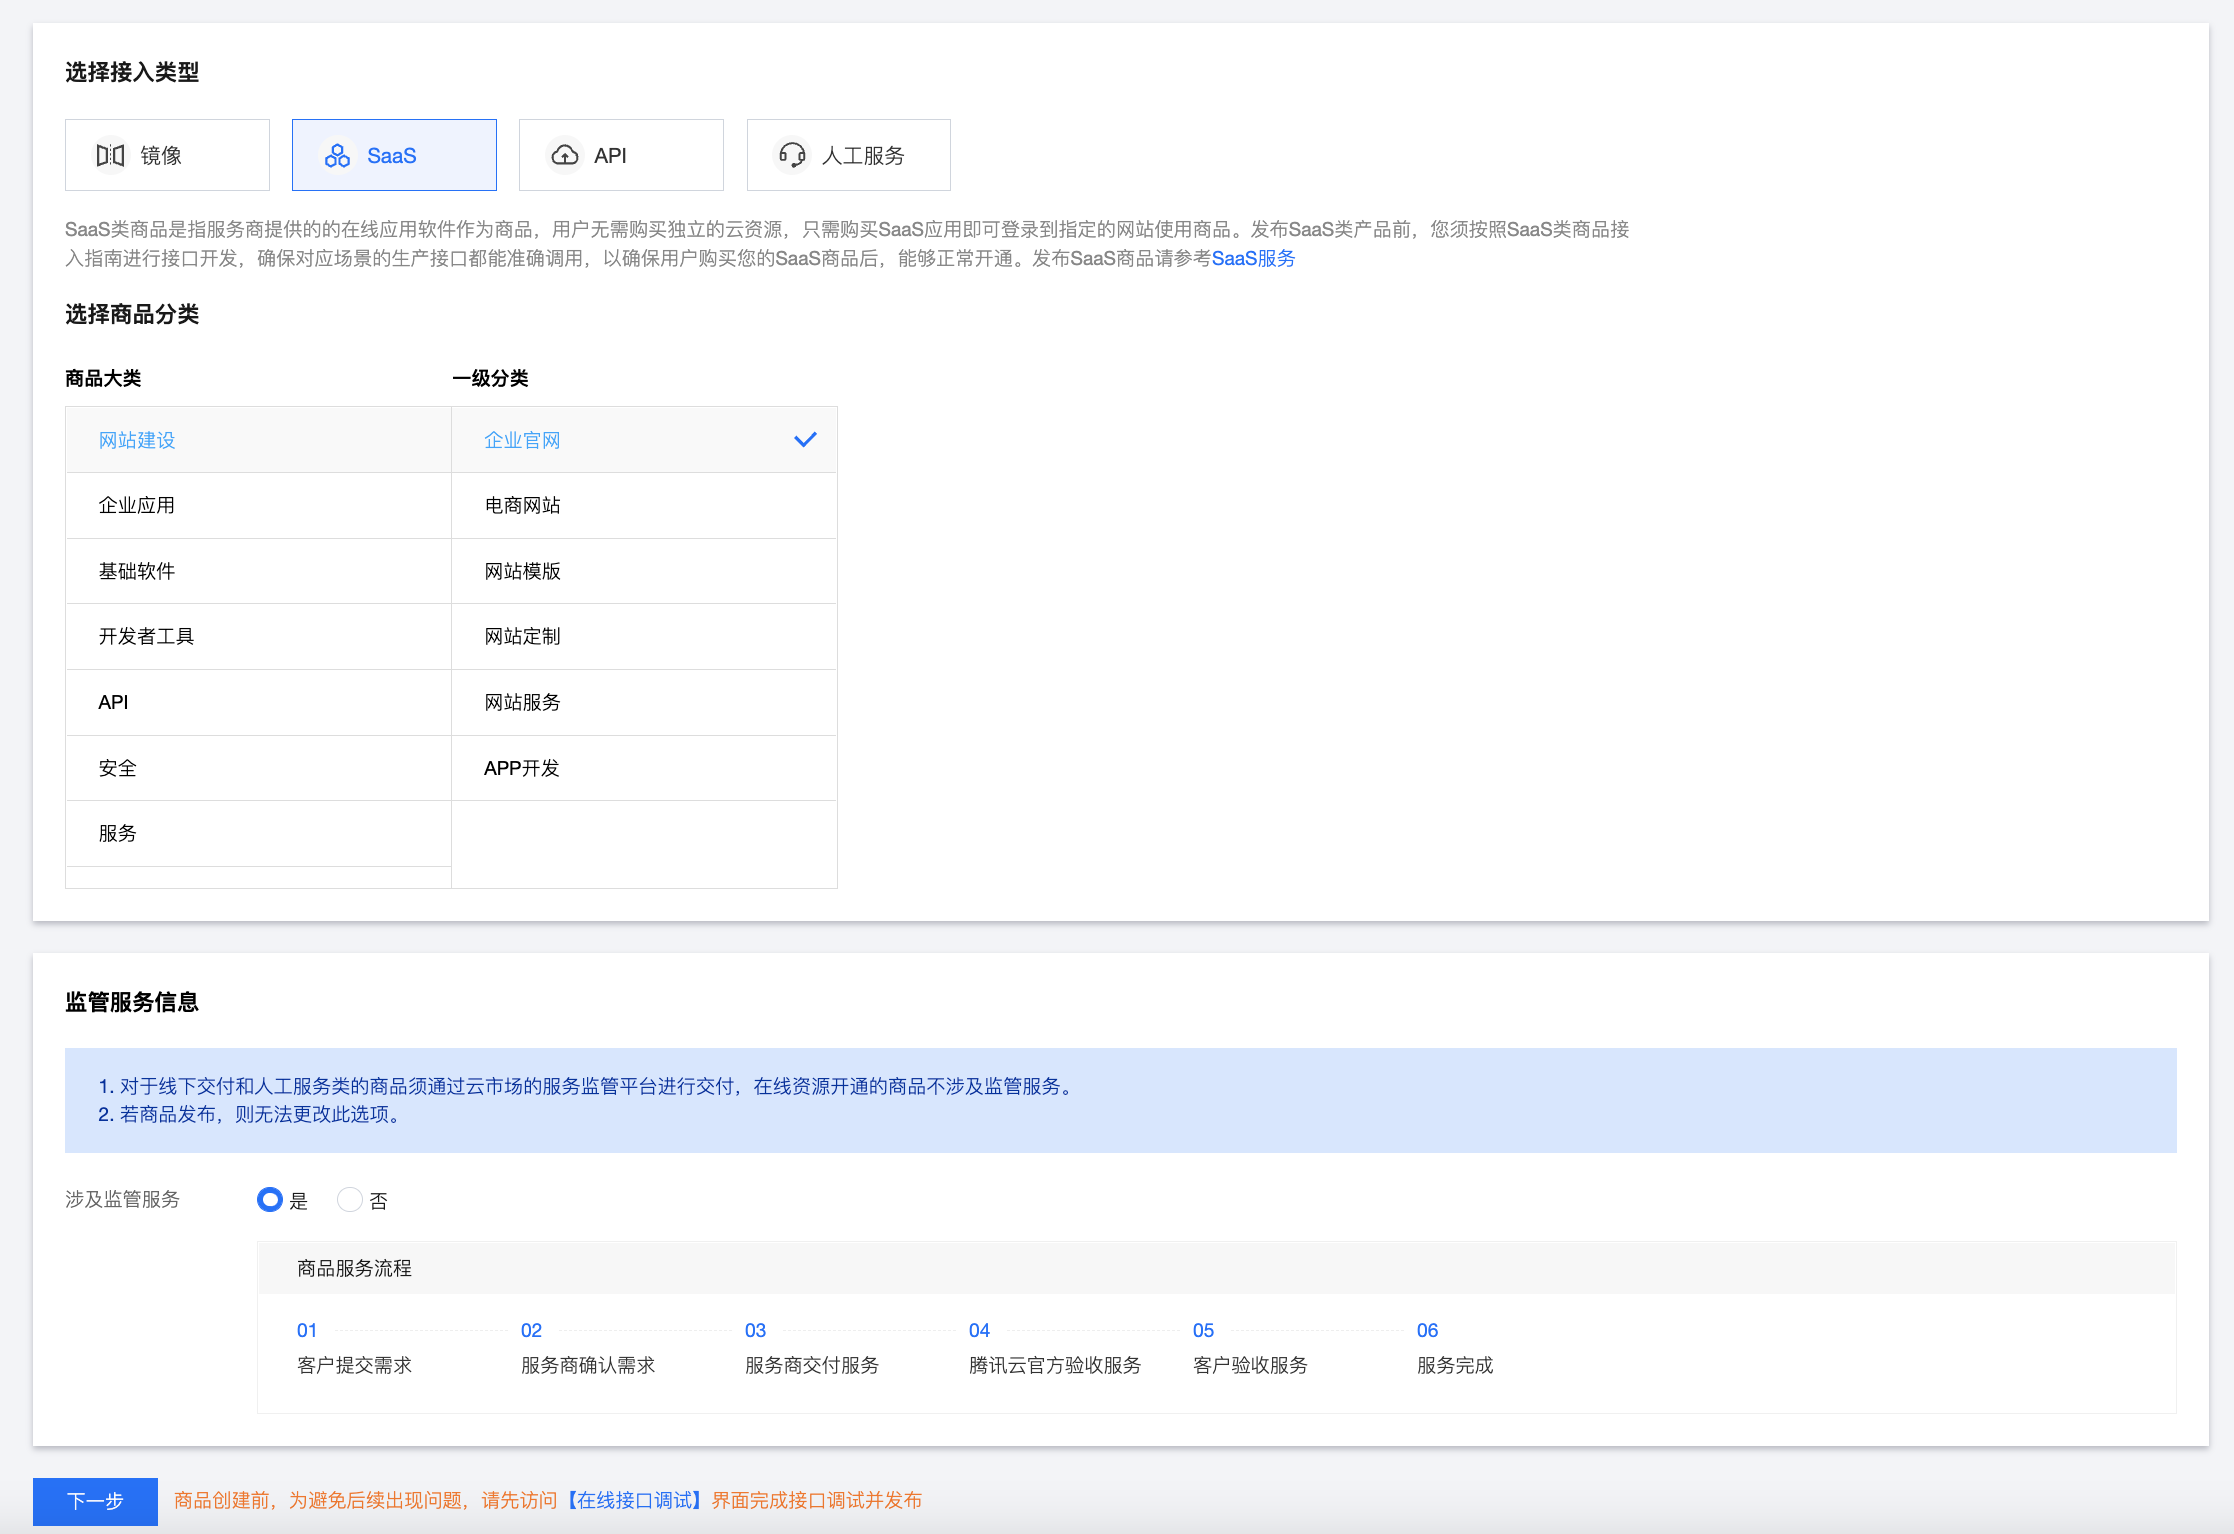The height and width of the screenshot is (1534, 2234).
Task: Click the SaaS hexagon cluster icon
Action: click(x=337, y=156)
